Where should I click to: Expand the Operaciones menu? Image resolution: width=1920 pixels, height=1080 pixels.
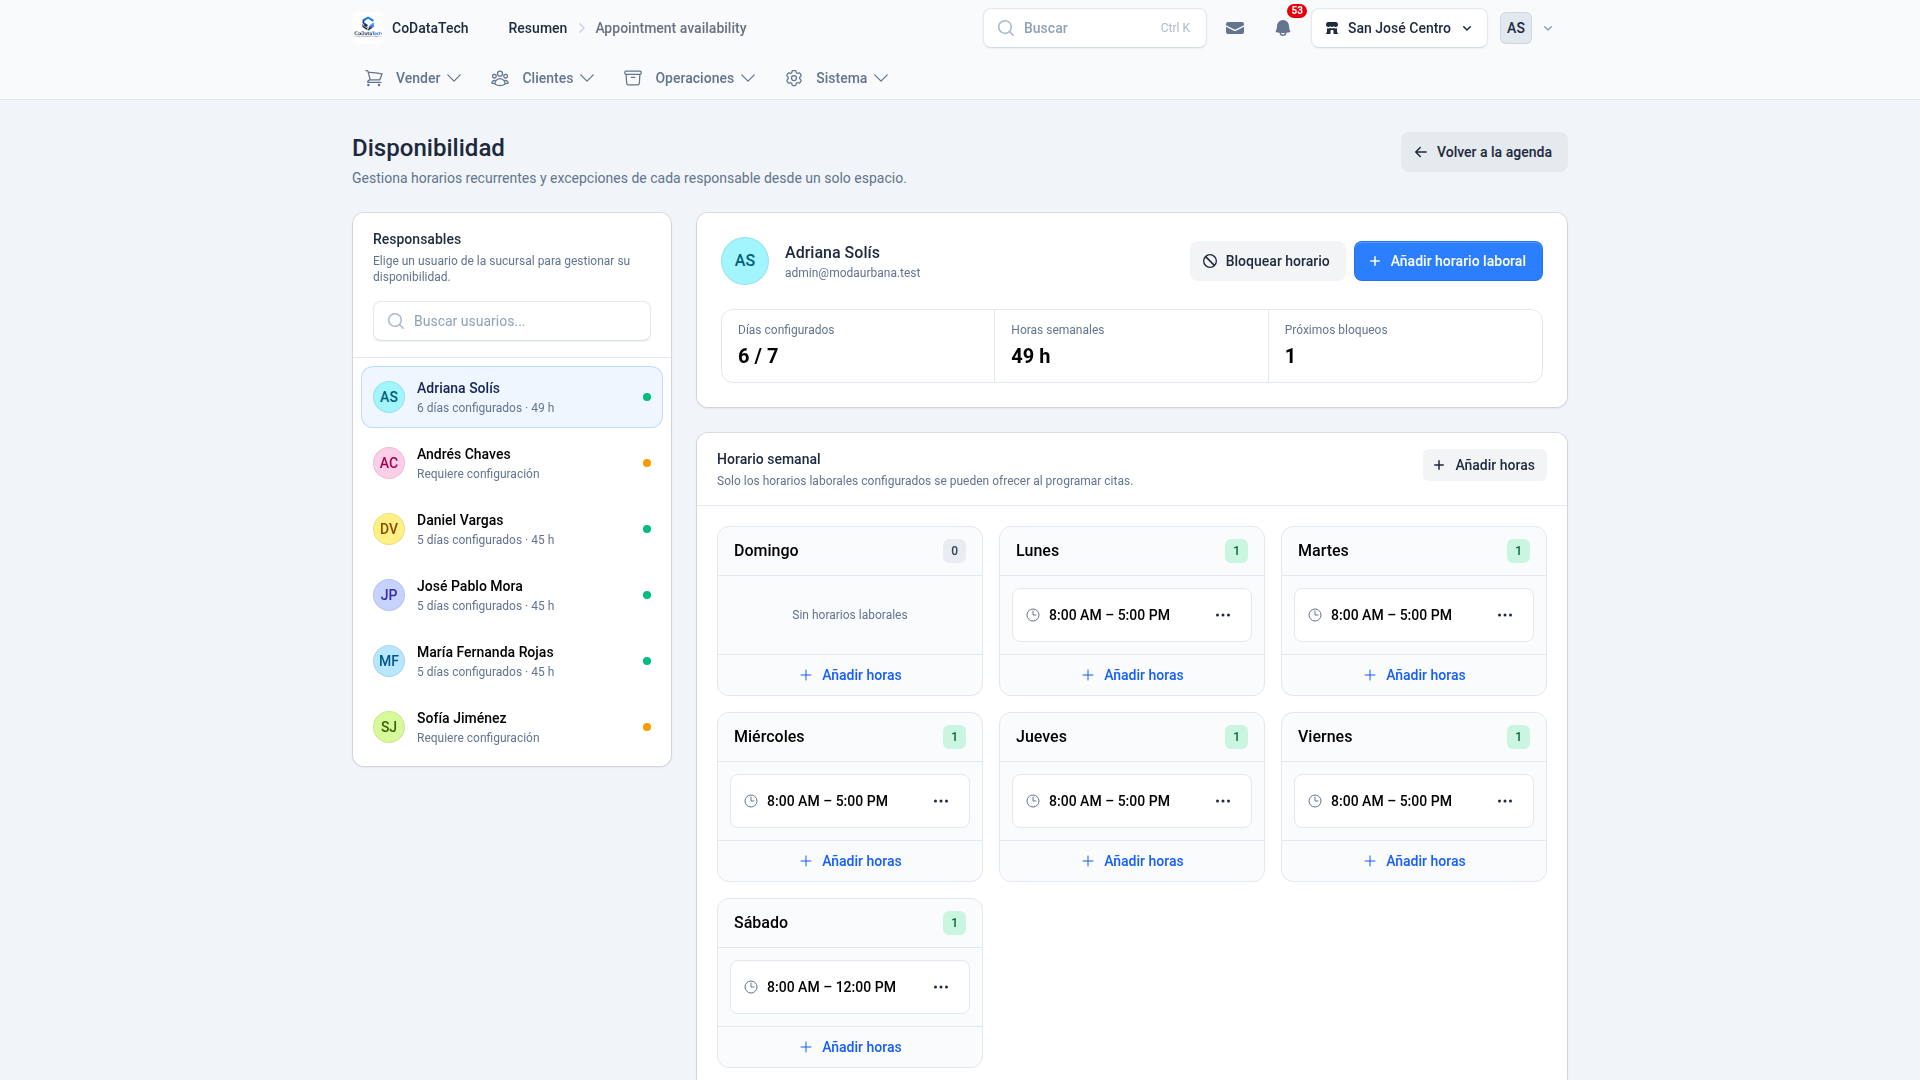(x=690, y=78)
